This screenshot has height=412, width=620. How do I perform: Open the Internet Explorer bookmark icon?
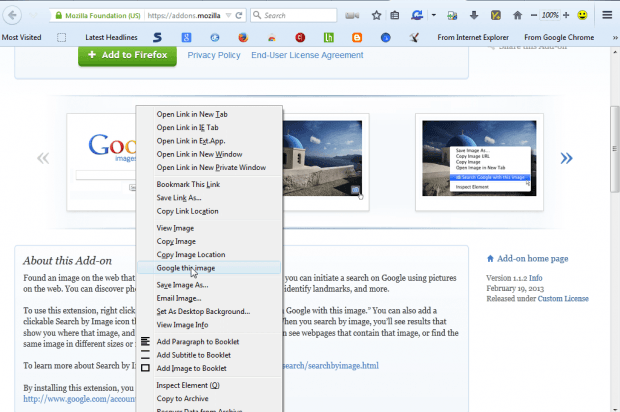(x=215, y=38)
